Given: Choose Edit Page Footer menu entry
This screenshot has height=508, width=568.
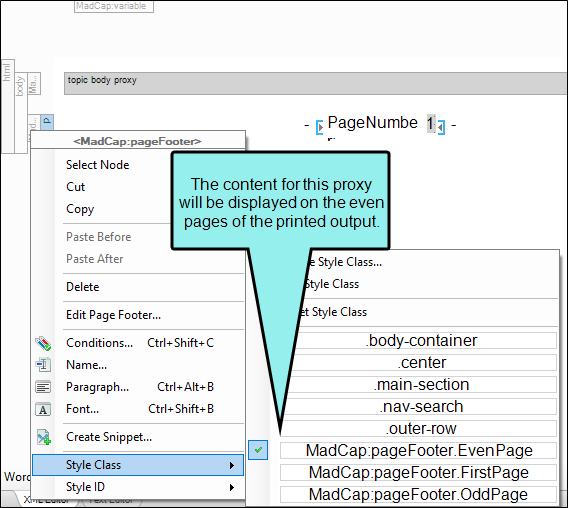Looking at the screenshot, I should [113, 315].
